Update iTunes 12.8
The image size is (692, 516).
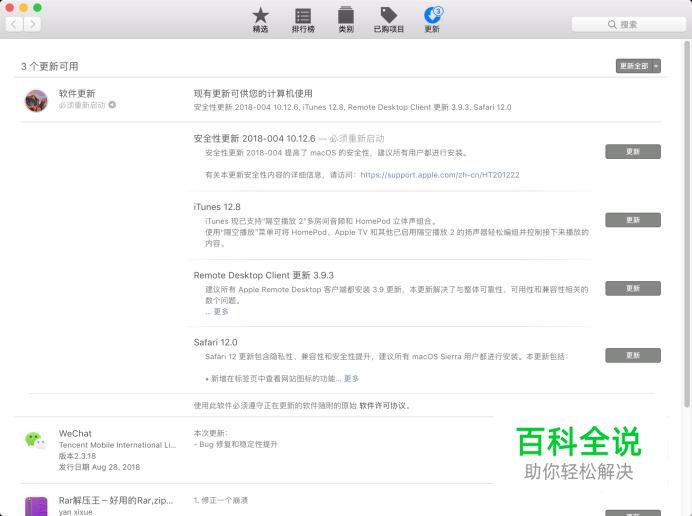click(x=633, y=220)
